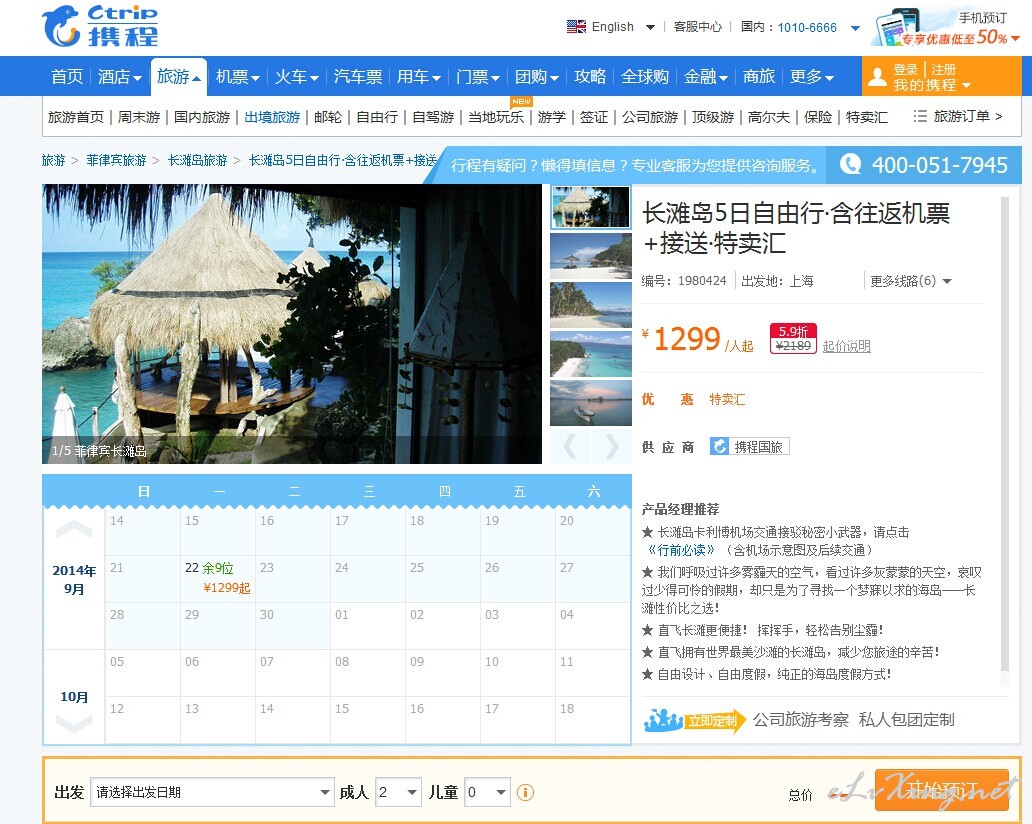
Task: Click the children info icon
Action: 525,792
